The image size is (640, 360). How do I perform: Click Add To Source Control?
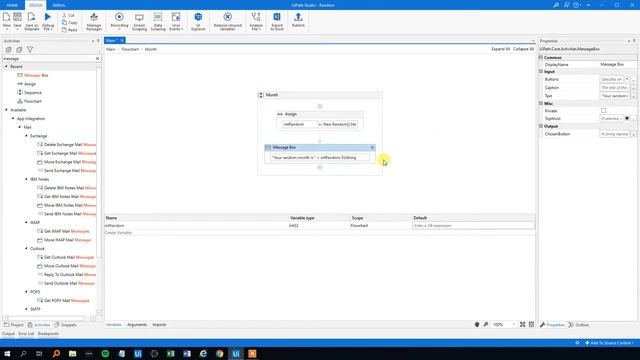(x=610, y=343)
